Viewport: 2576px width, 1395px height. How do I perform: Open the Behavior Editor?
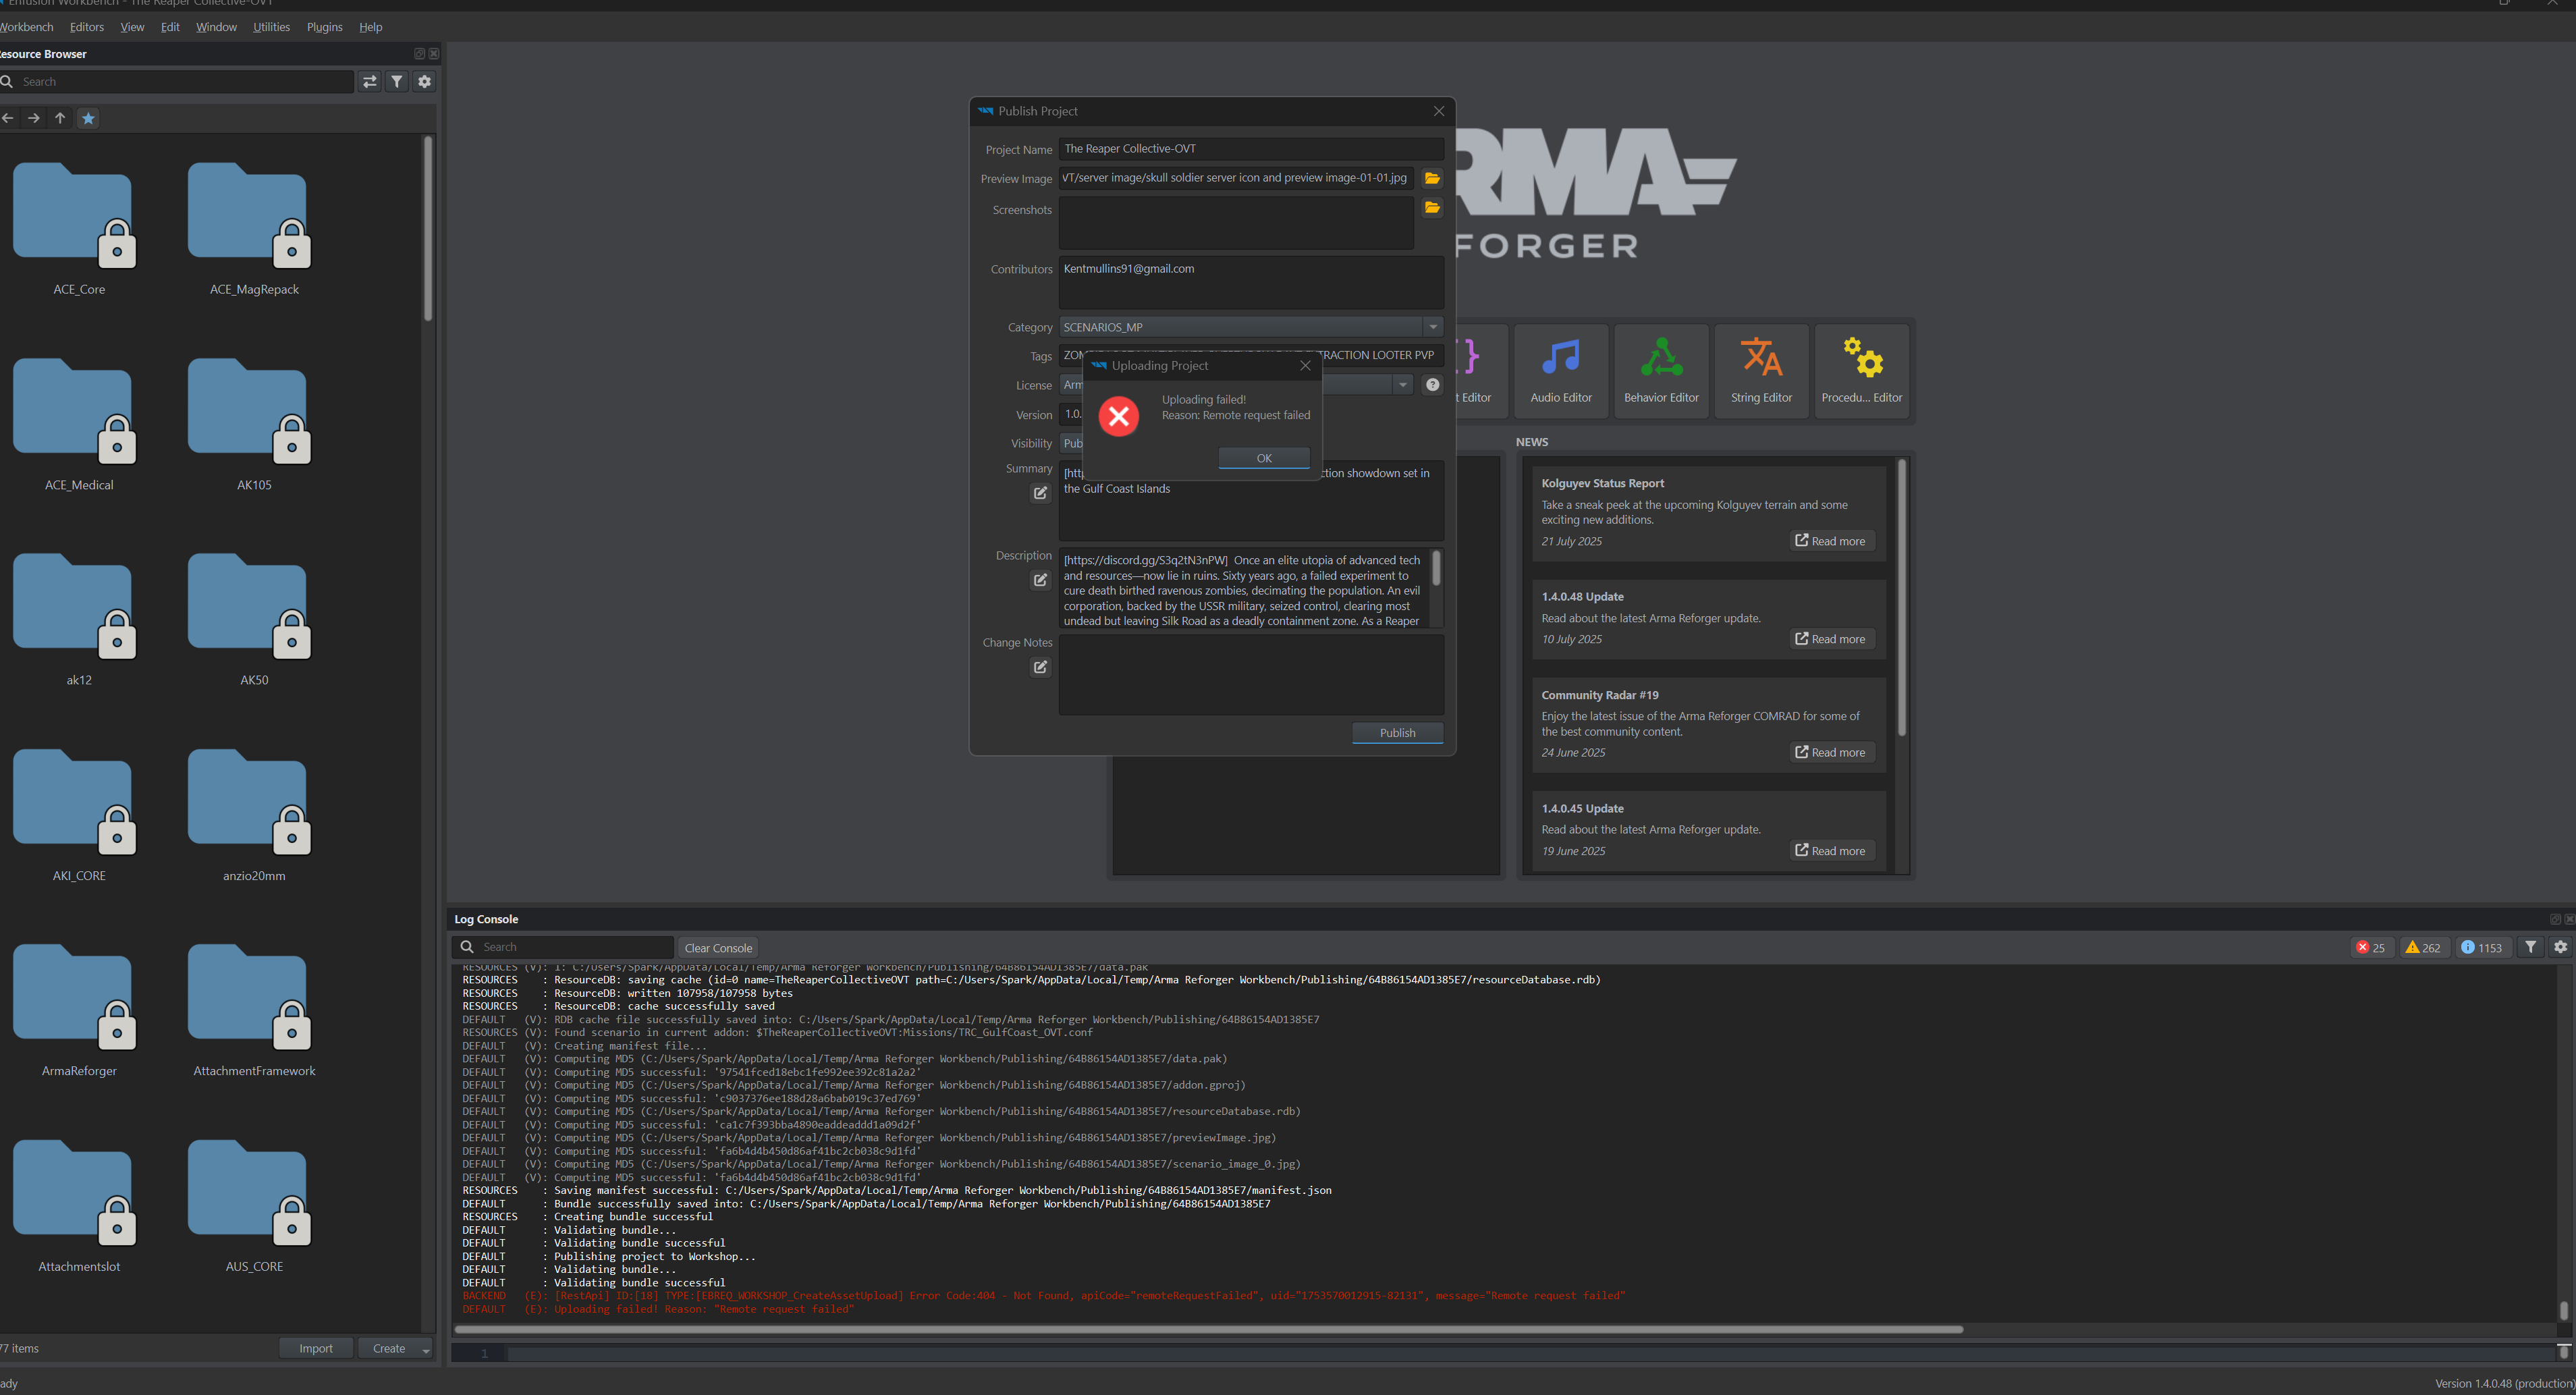click(1661, 370)
